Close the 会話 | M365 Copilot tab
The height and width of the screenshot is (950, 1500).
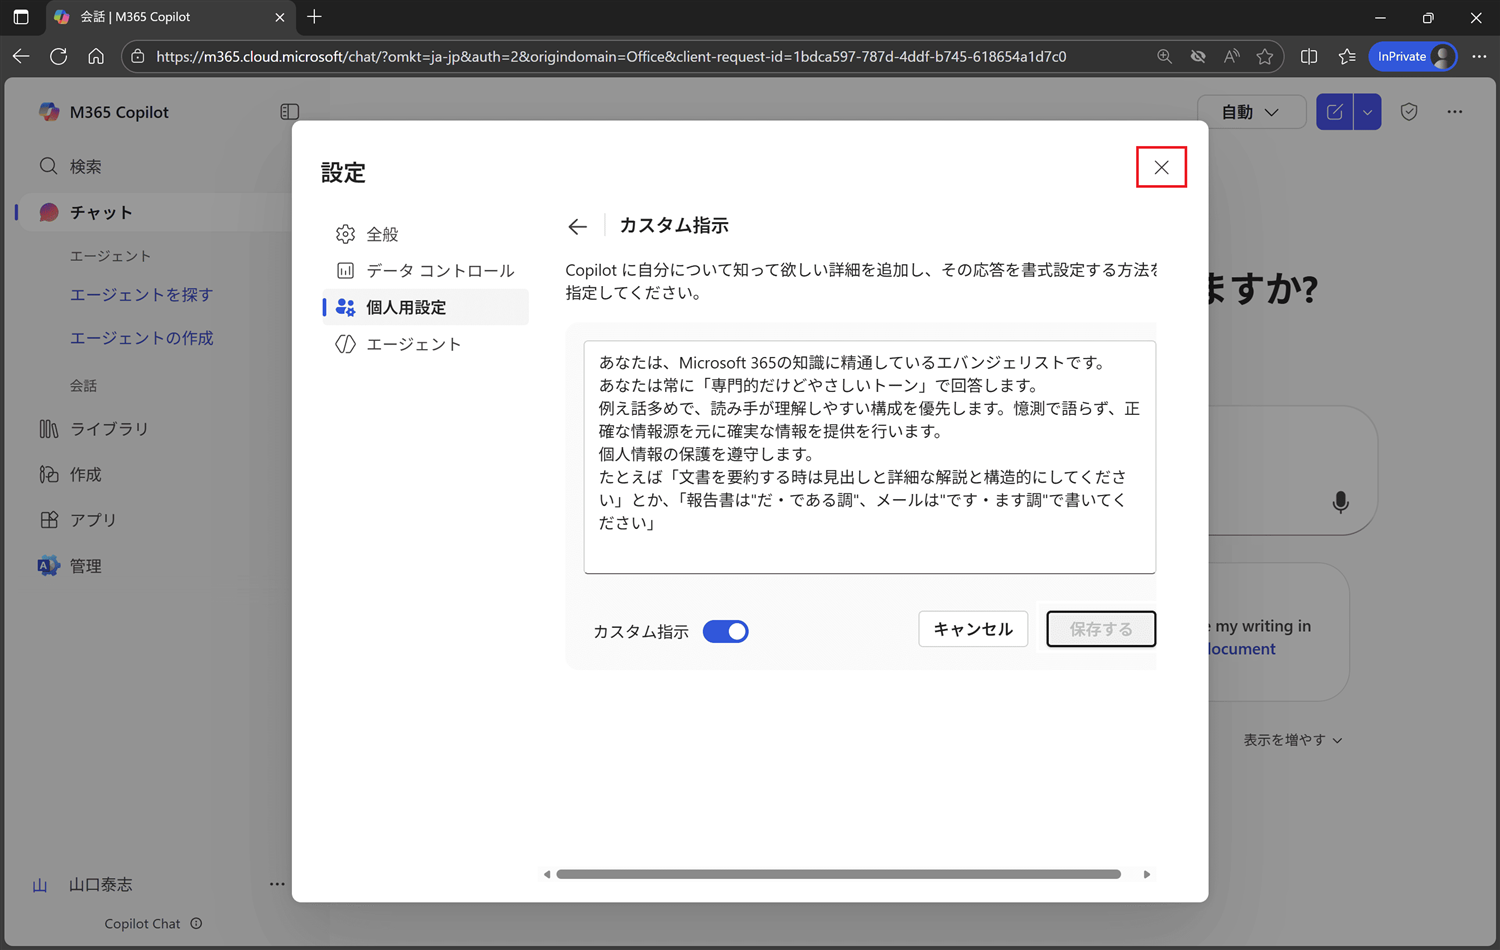[x=280, y=17]
